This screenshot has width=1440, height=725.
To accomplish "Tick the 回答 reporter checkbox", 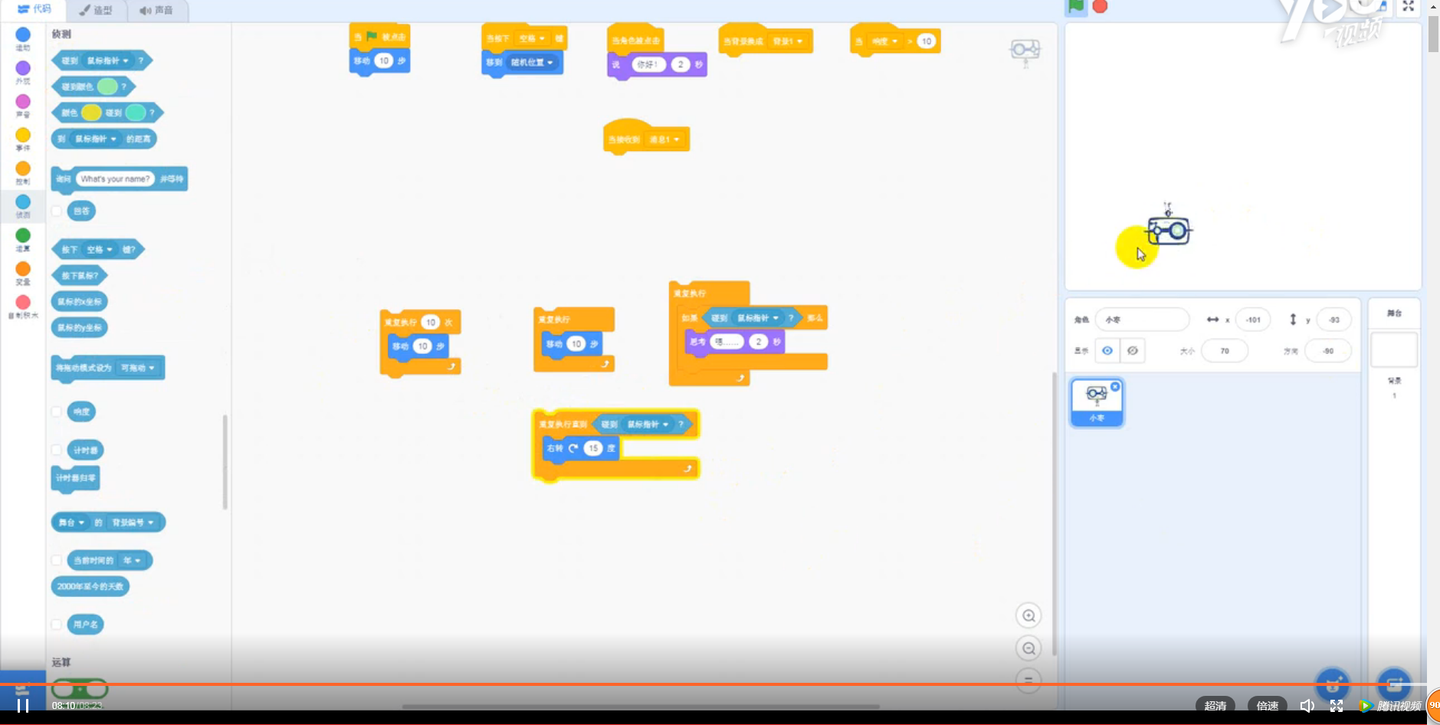I will [57, 211].
